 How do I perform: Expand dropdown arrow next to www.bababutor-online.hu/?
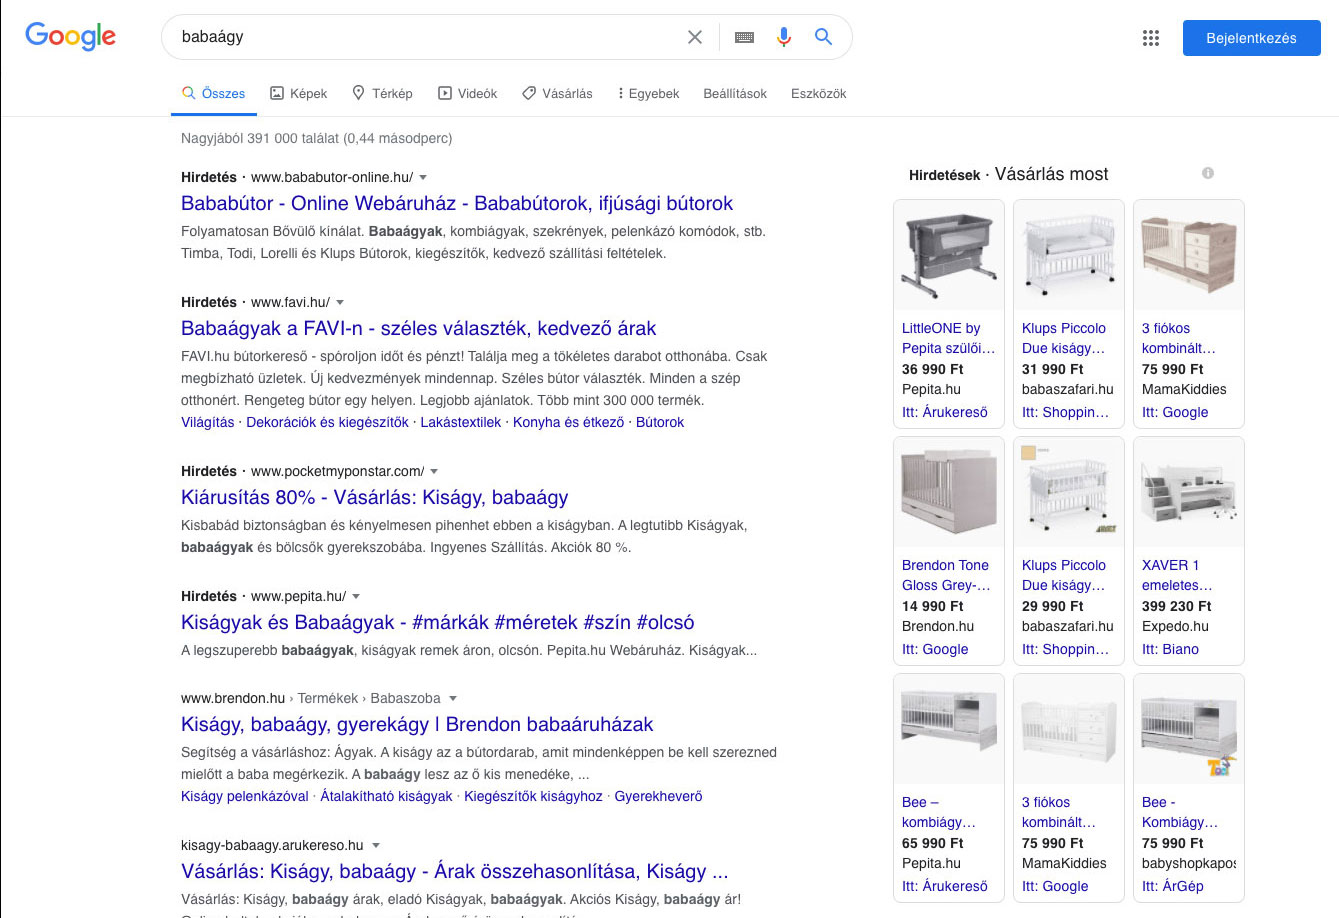[423, 178]
